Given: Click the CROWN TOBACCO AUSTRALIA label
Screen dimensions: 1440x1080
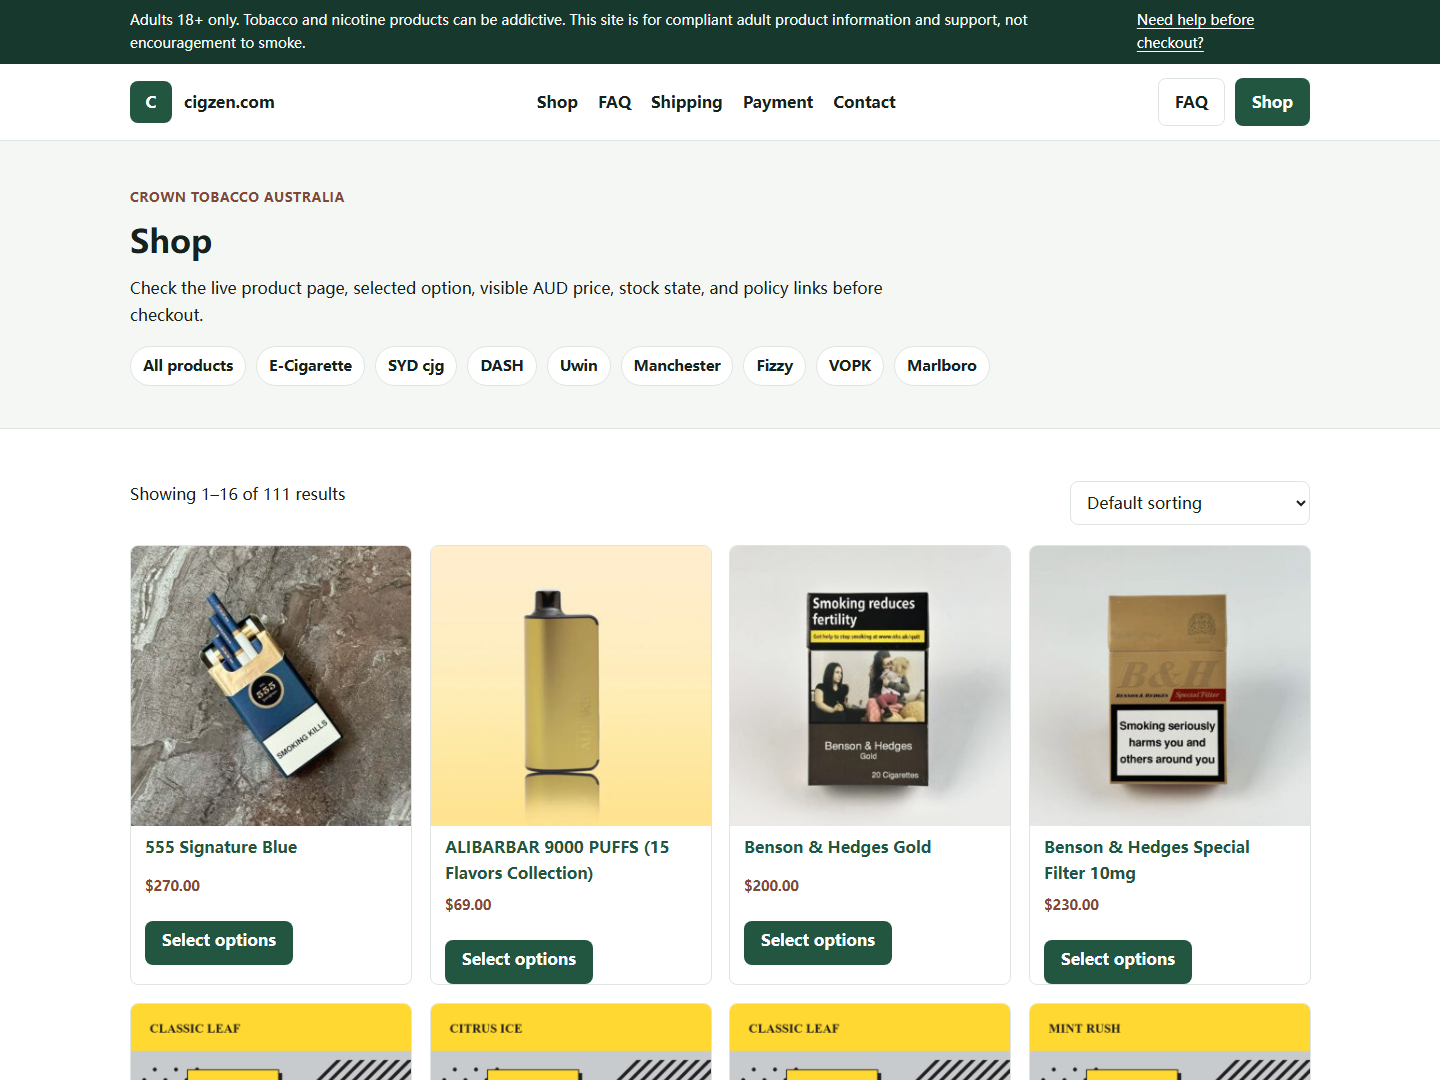Looking at the screenshot, I should [x=237, y=197].
